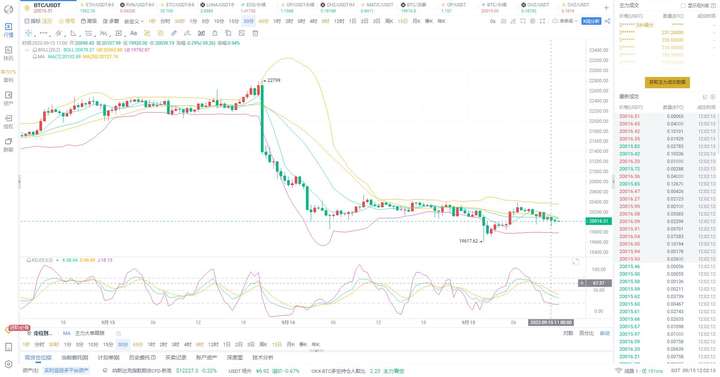The image size is (720, 377).
Task: Collapse the BOLL indicator legend arrow
Action: coord(28,50)
